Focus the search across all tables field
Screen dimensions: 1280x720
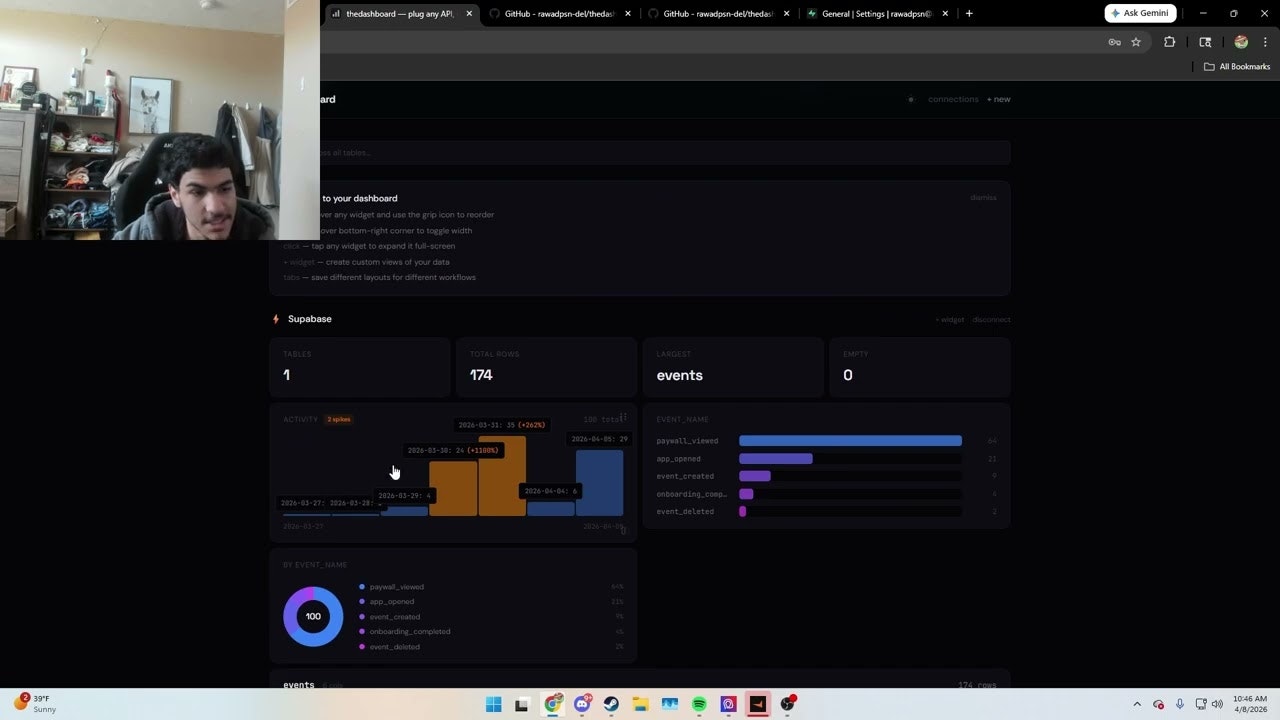pyautogui.click(x=664, y=152)
